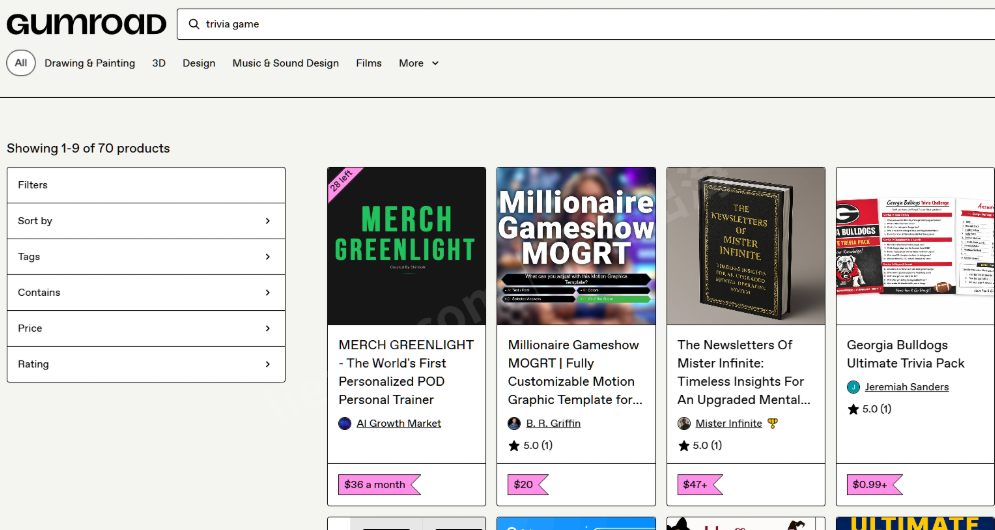Click star rating on Georgia Bulldogs card

point(869,409)
